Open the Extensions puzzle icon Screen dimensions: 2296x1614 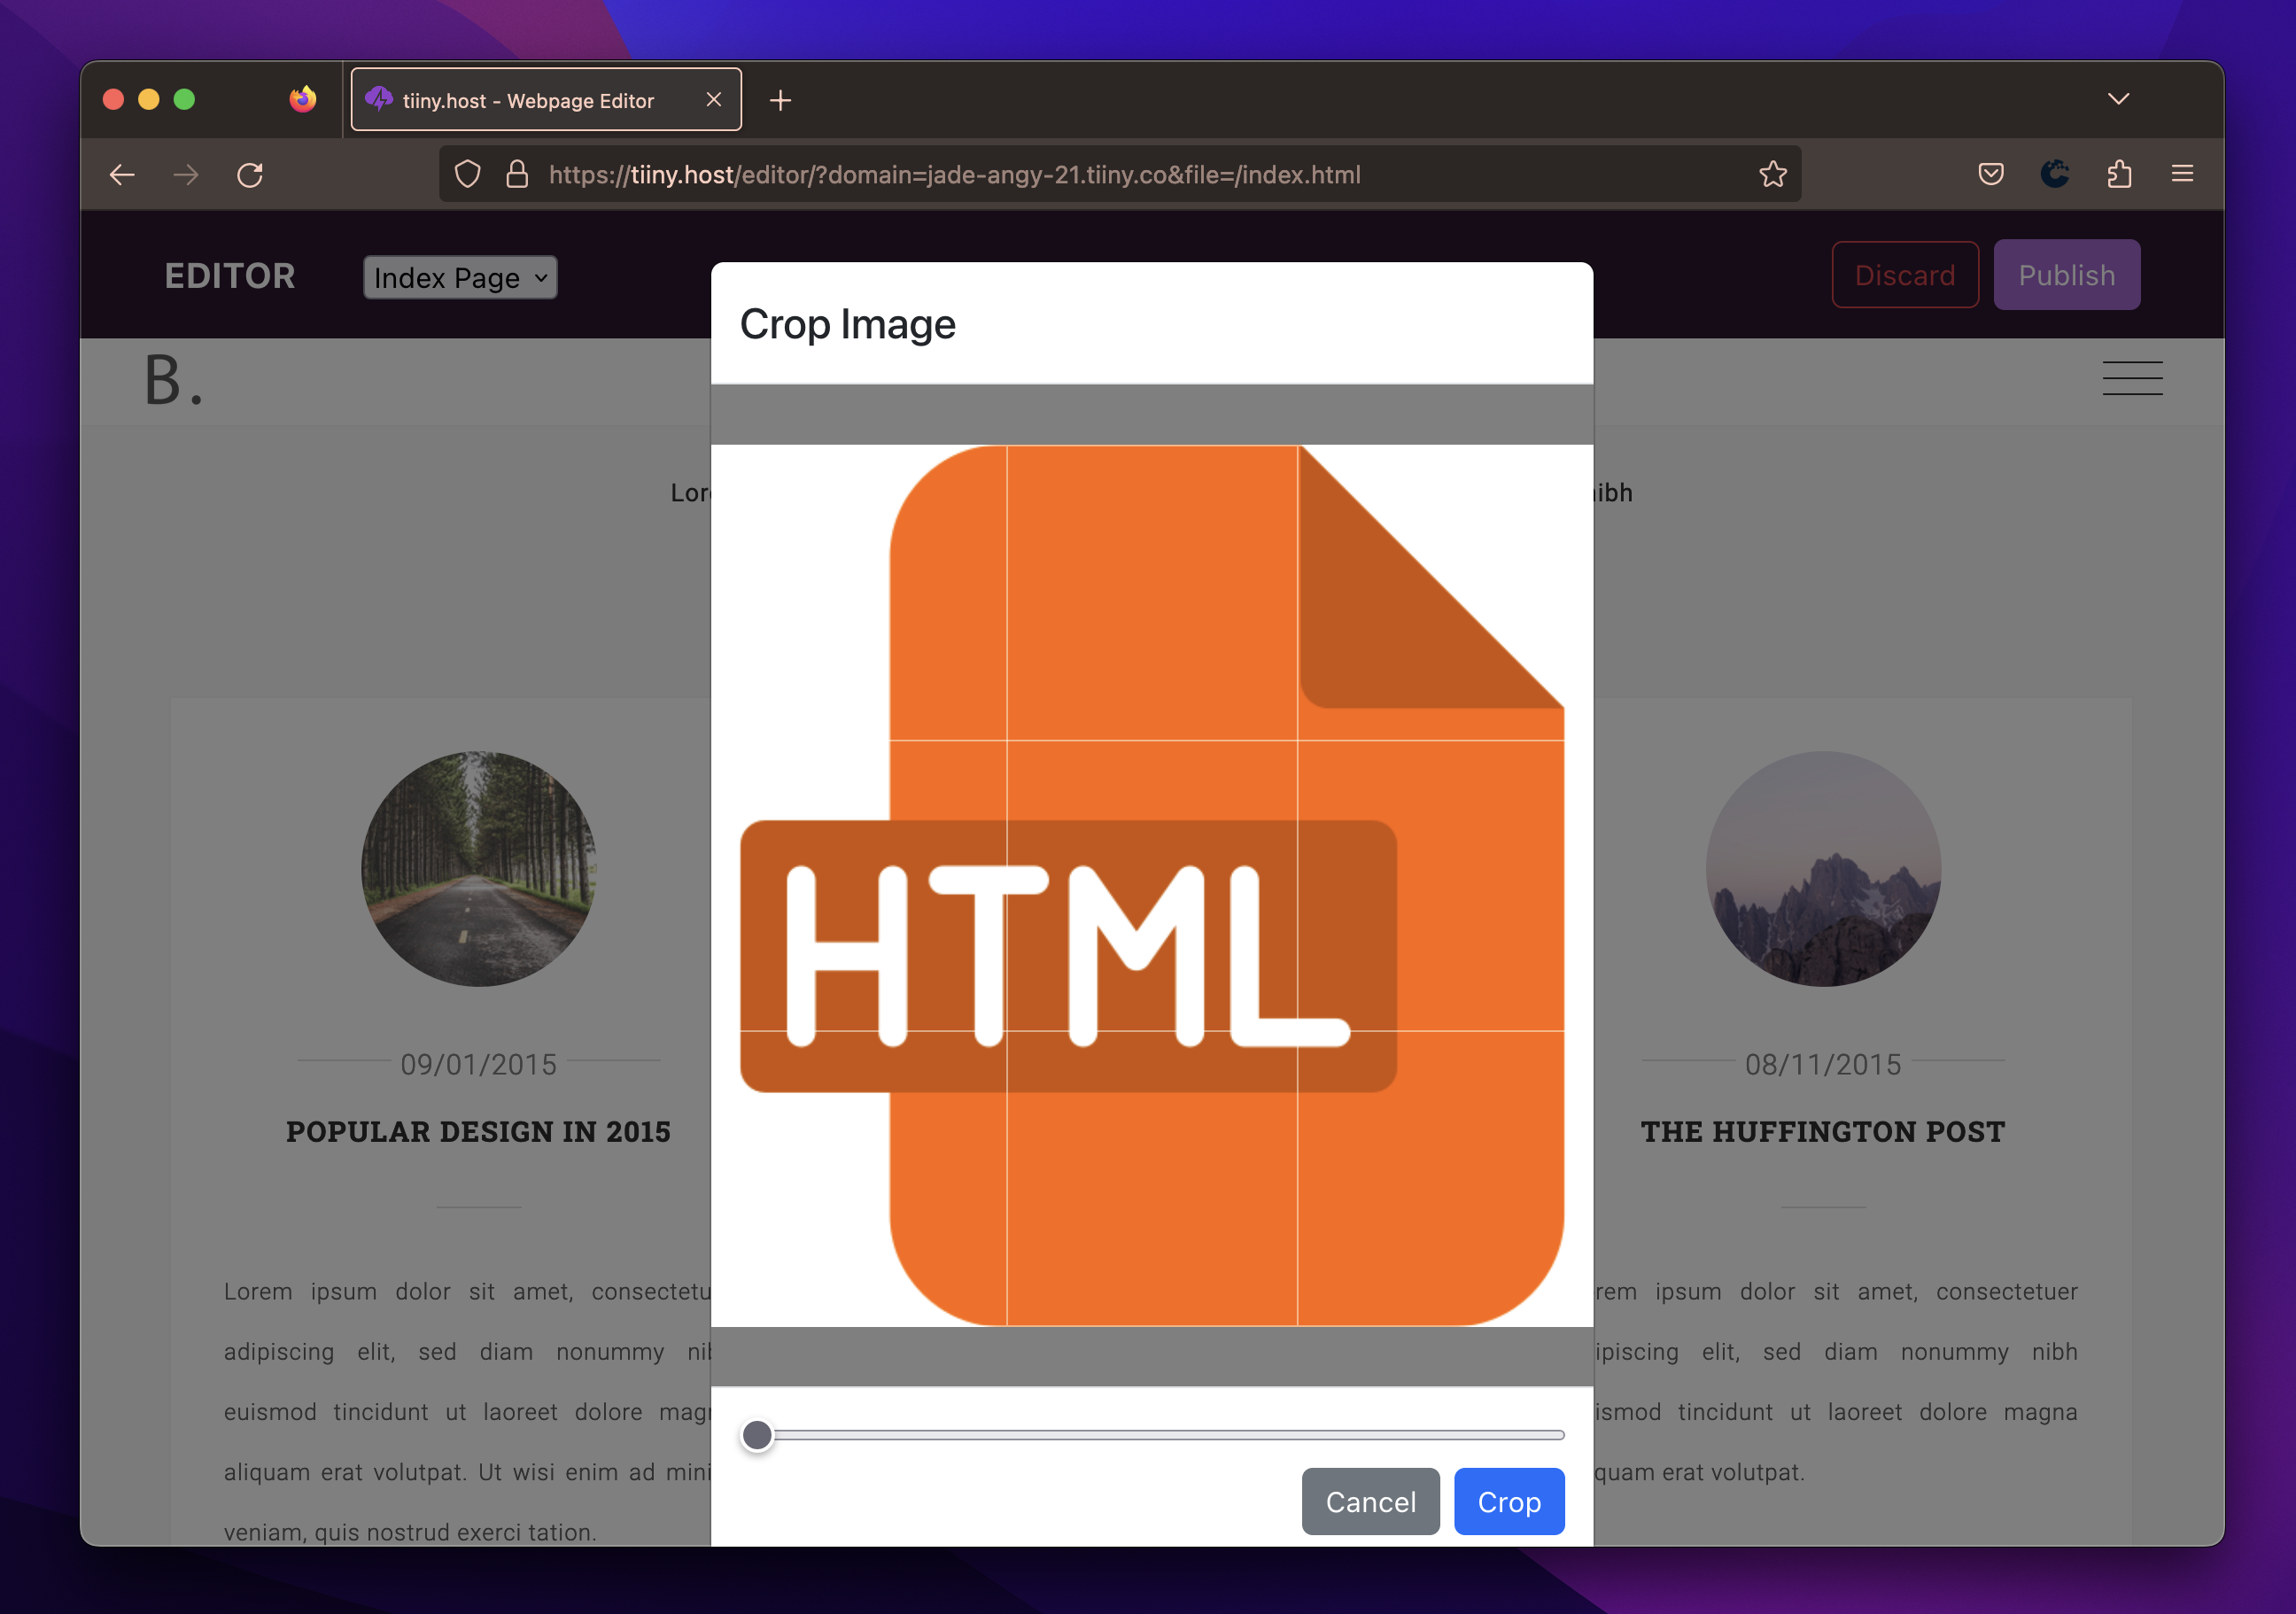pyautogui.click(x=2118, y=174)
